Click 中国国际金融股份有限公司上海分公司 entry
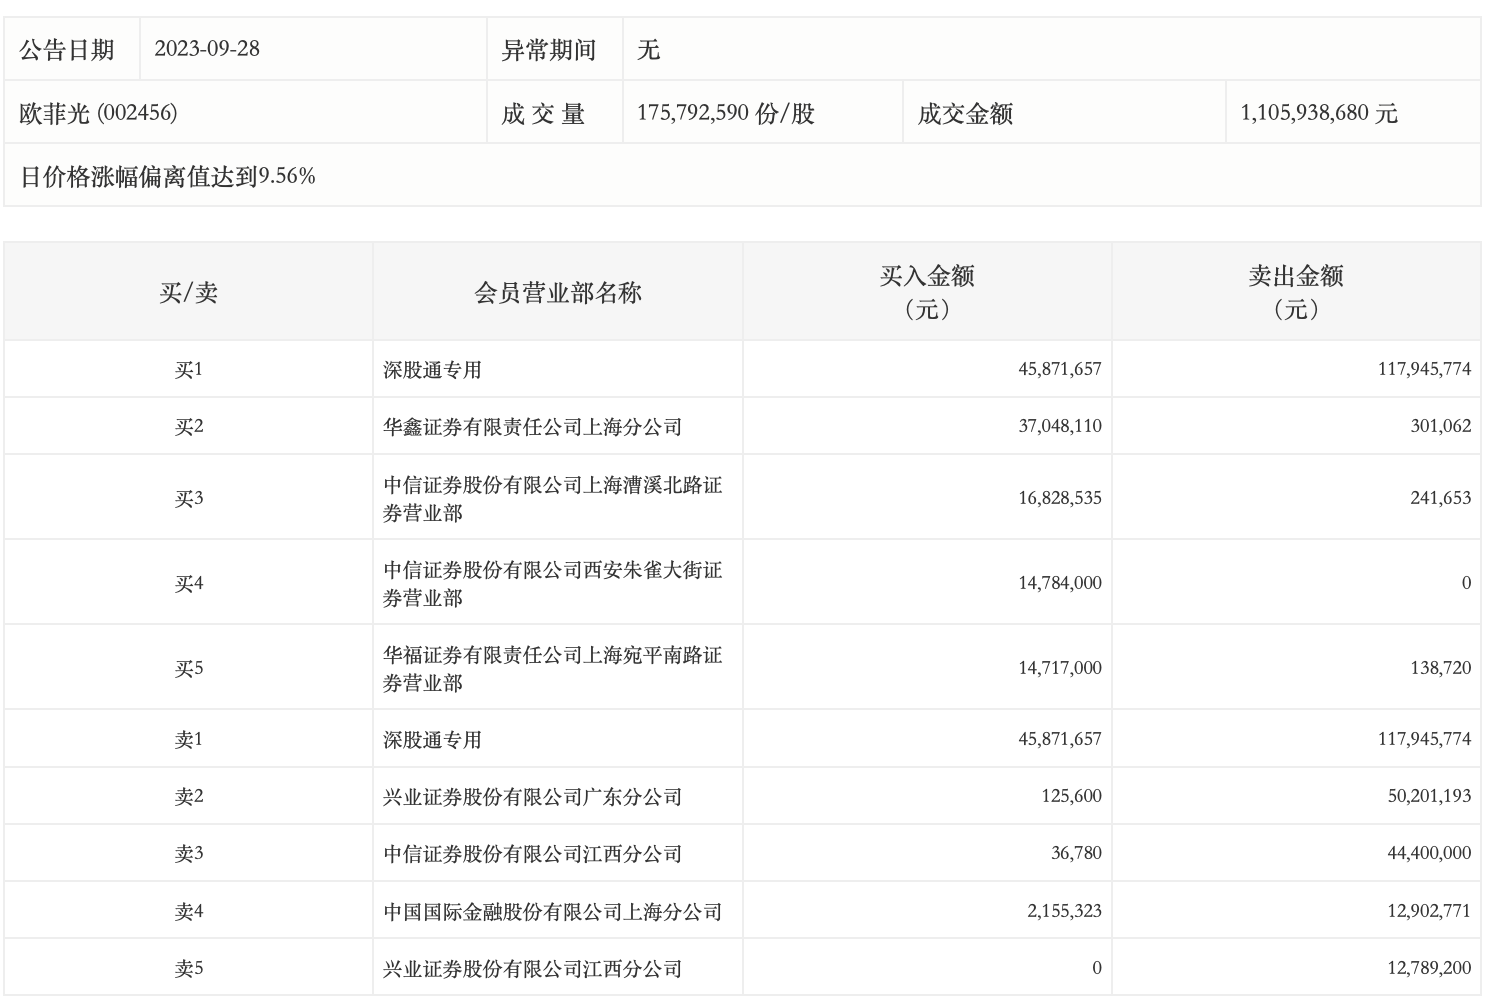The width and height of the screenshot is (1492, 1004). pos(552,912)
